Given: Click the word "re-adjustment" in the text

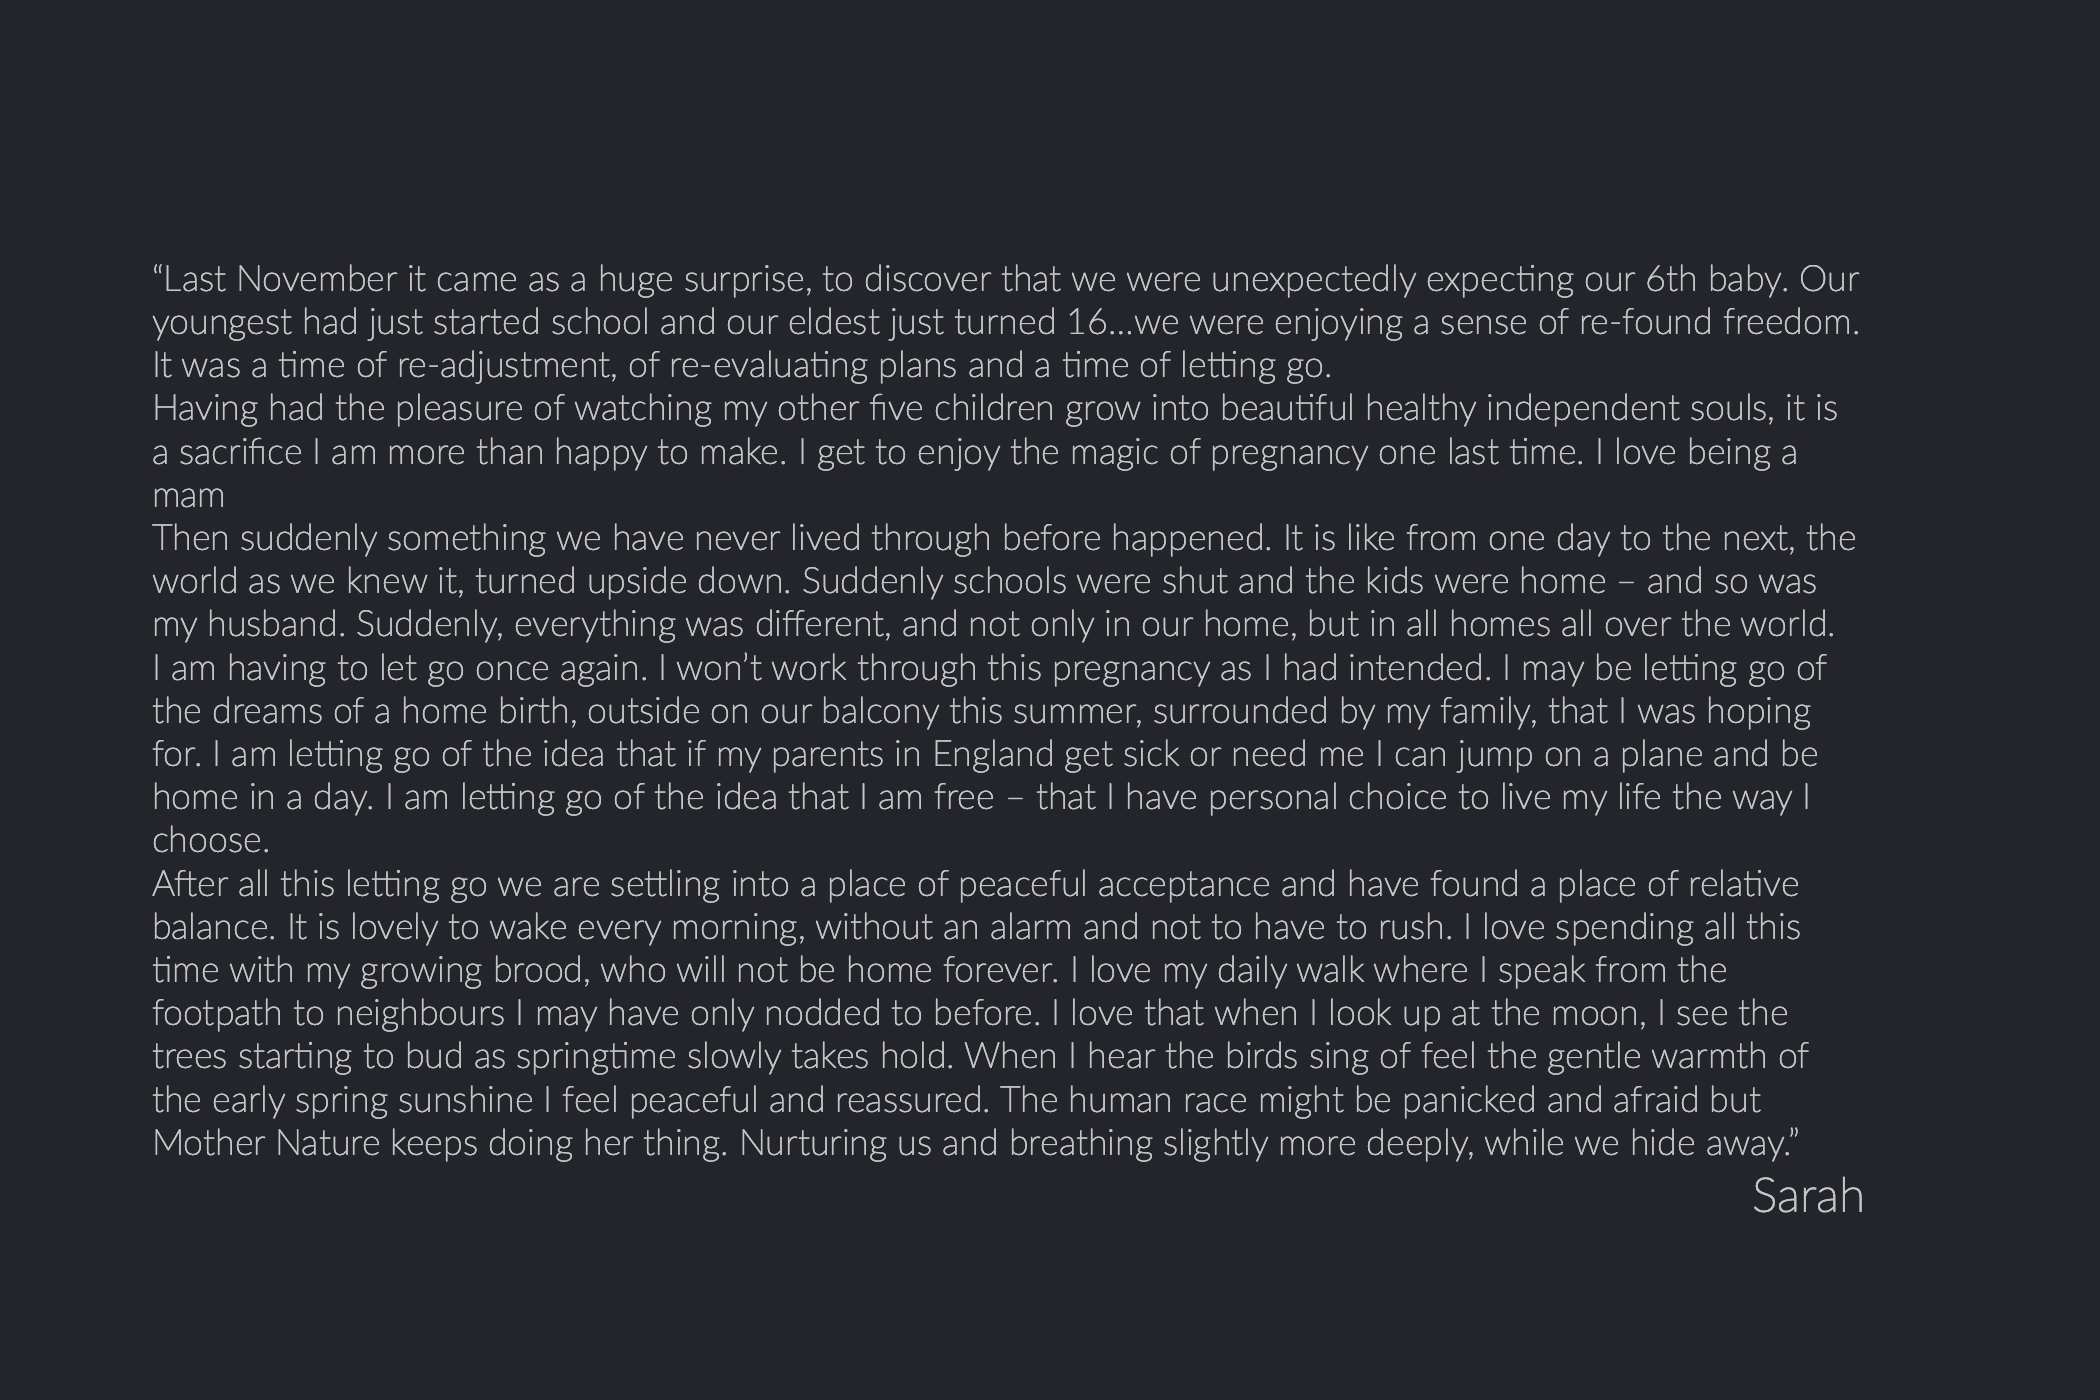Looking at the screenshot, I should click(x=504, y=366).
